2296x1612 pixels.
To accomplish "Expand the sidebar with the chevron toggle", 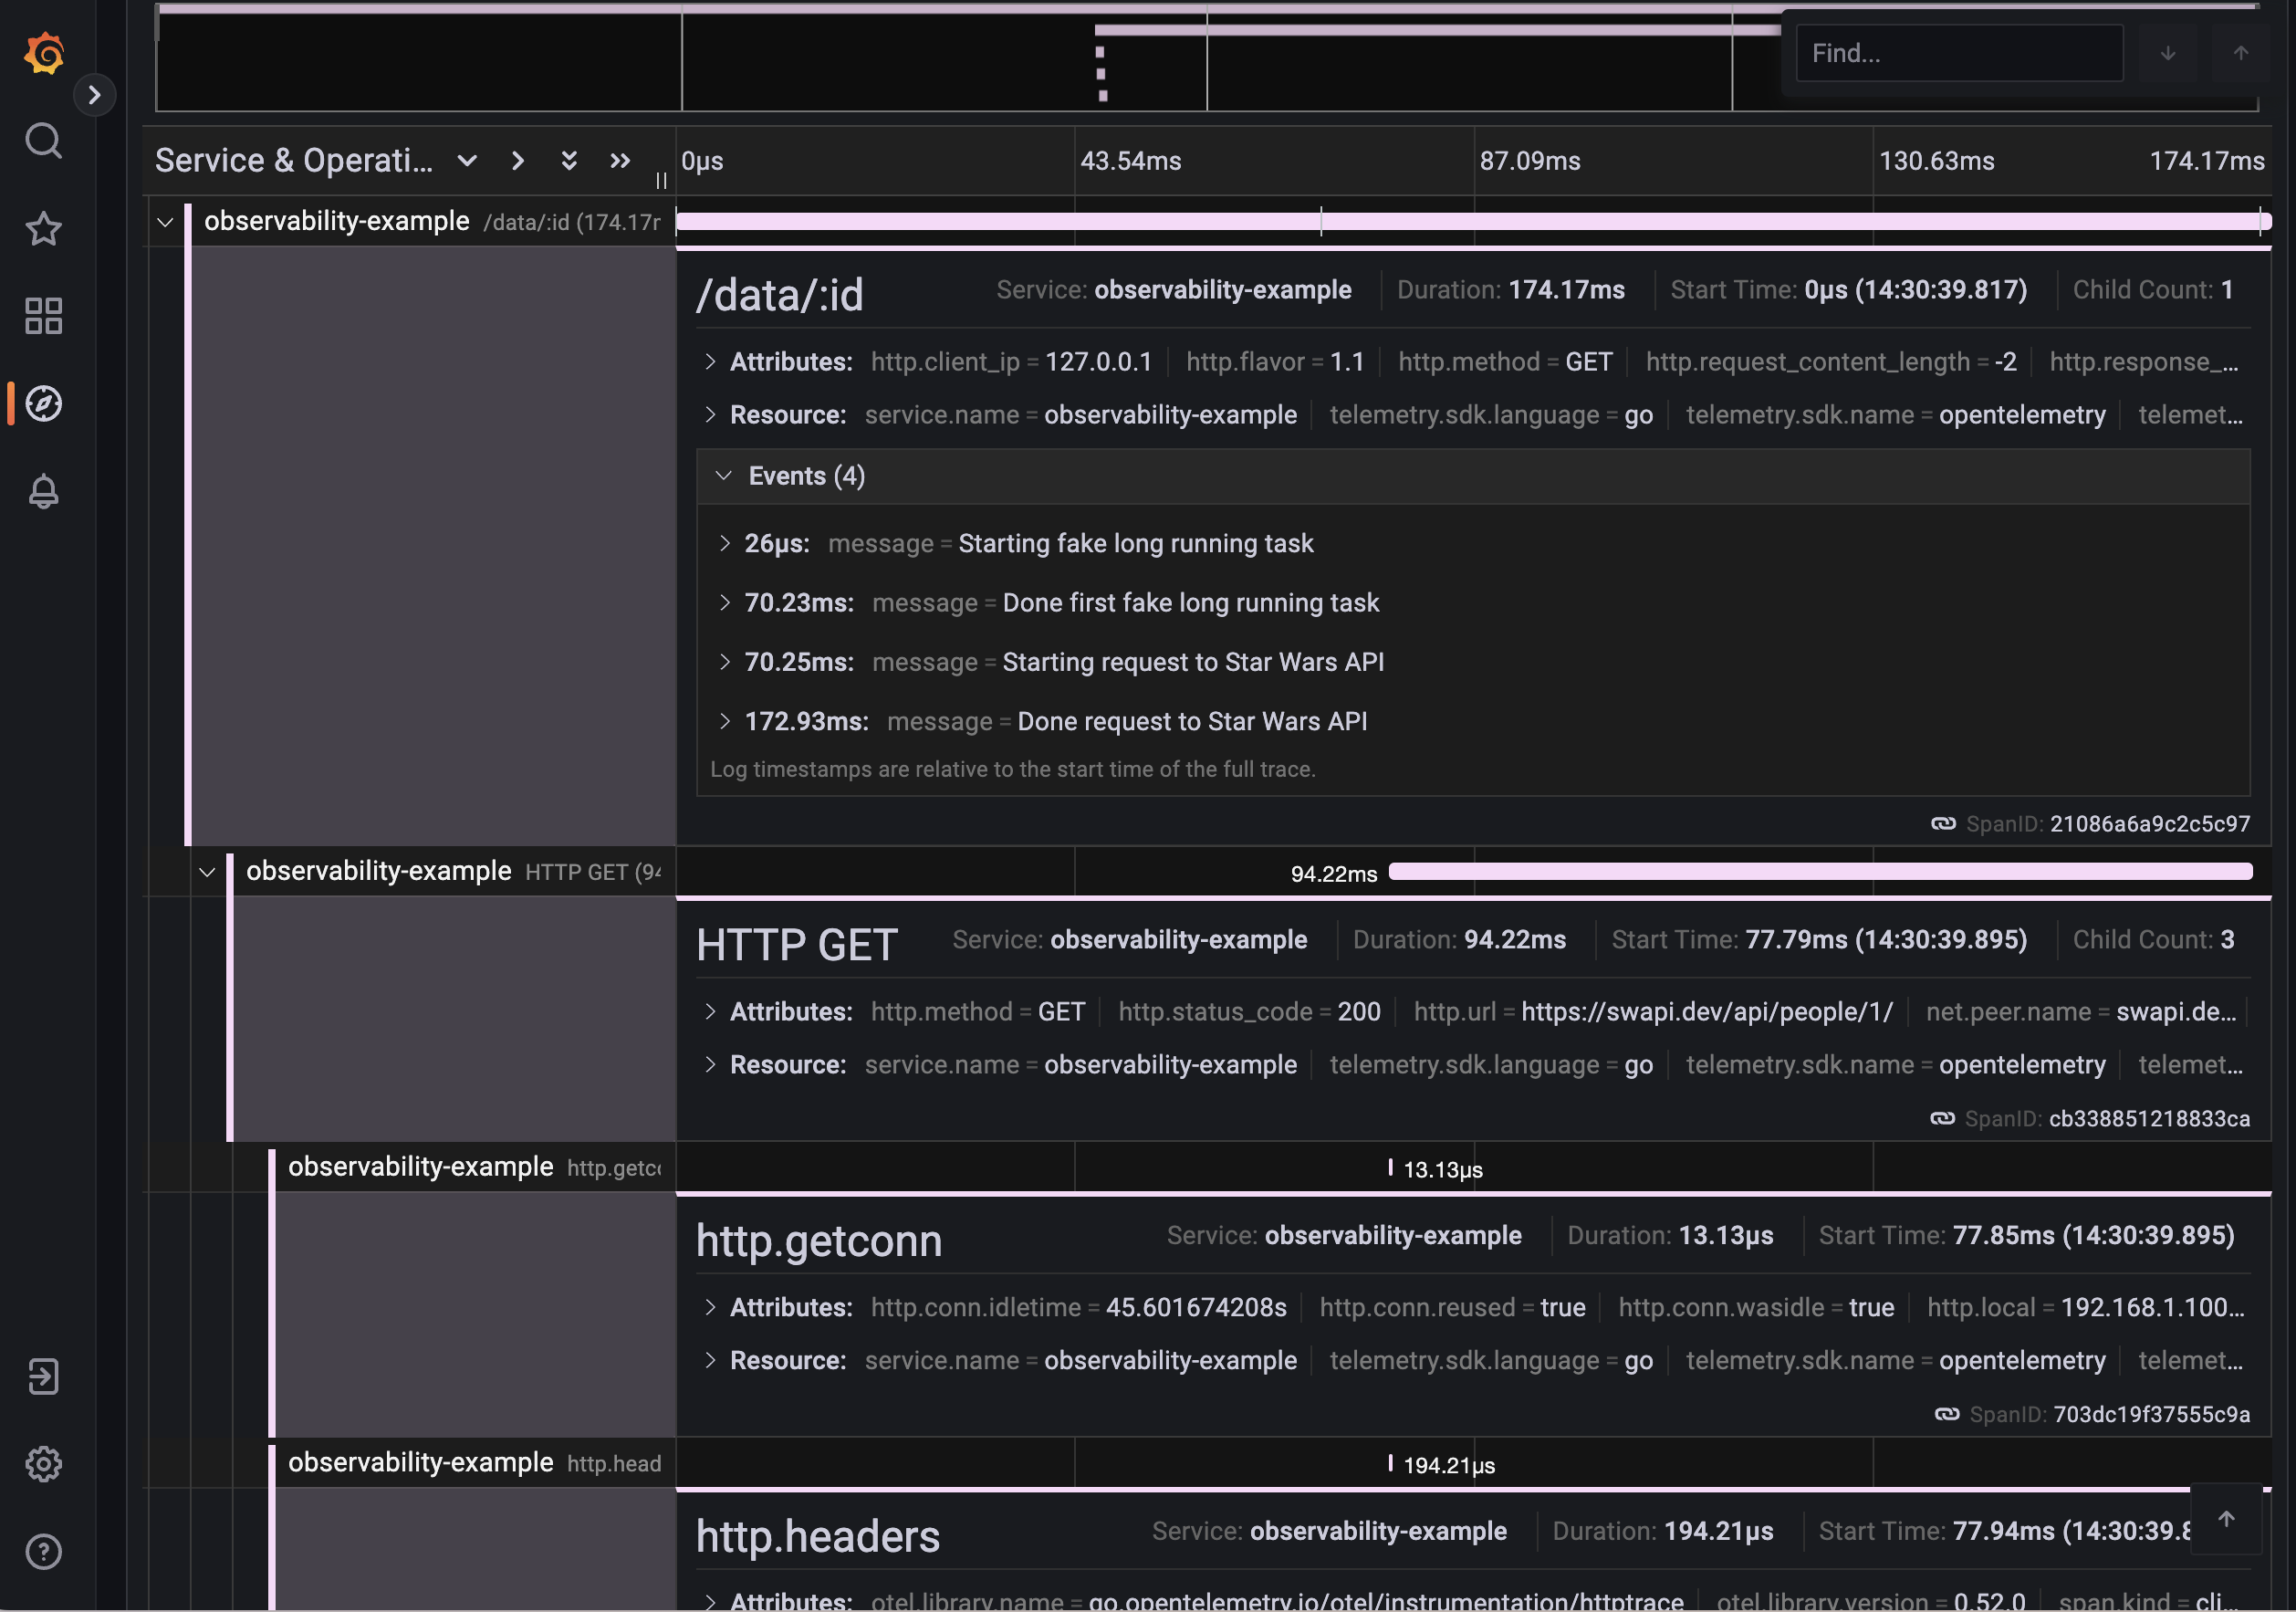I will [x=94, y=95].
